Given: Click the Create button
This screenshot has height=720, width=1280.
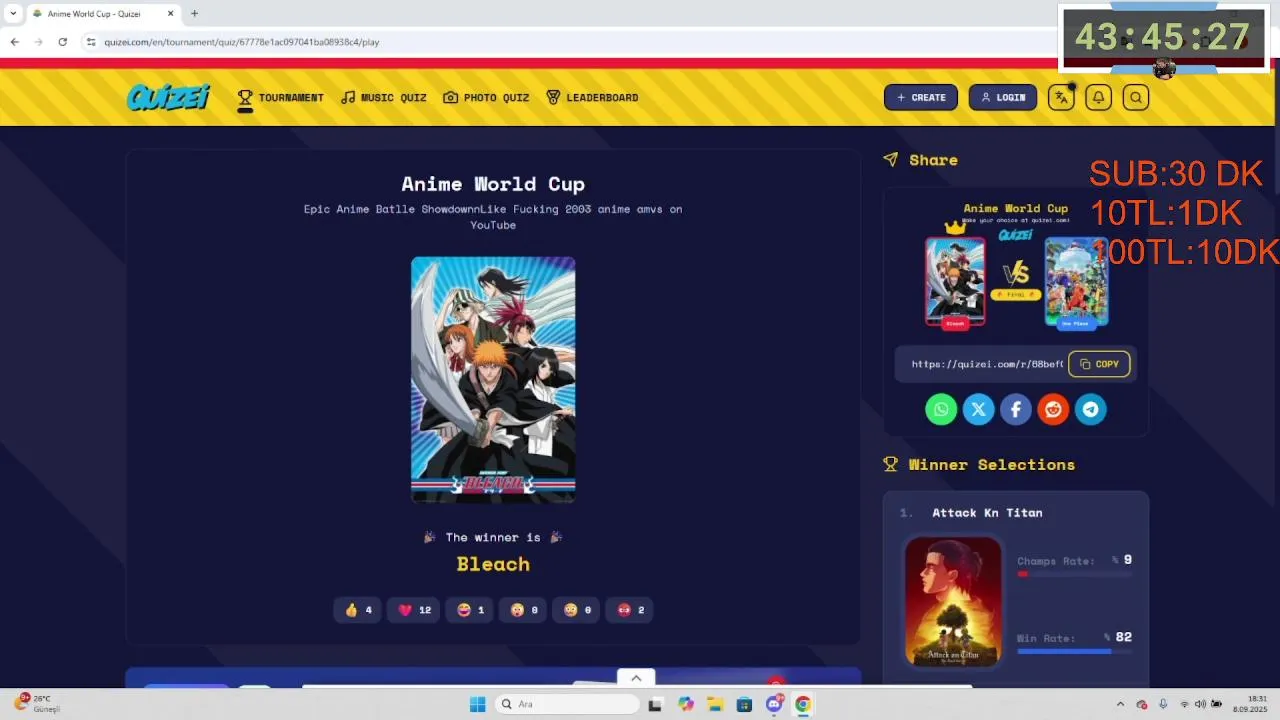Looking at the screenshot, I should click(x=921, y=97).
